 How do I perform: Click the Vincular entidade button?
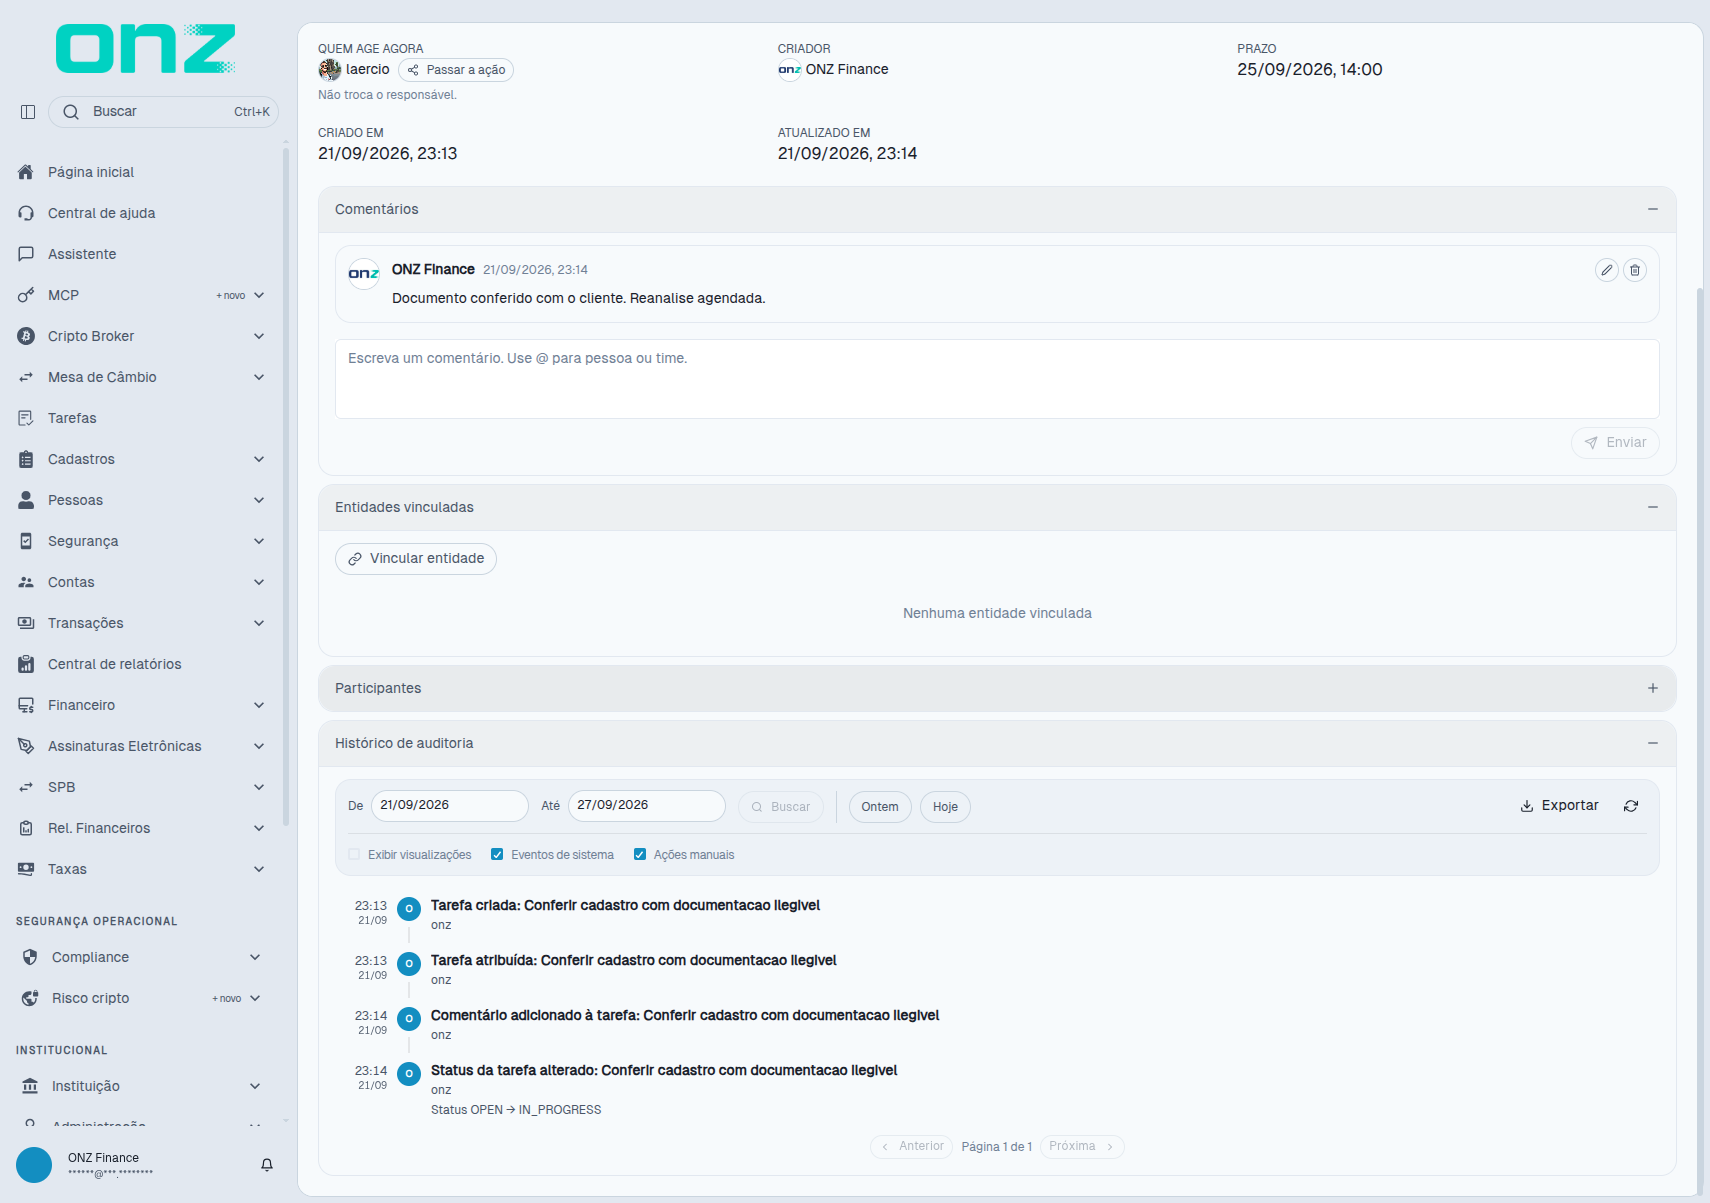point(416,559)
